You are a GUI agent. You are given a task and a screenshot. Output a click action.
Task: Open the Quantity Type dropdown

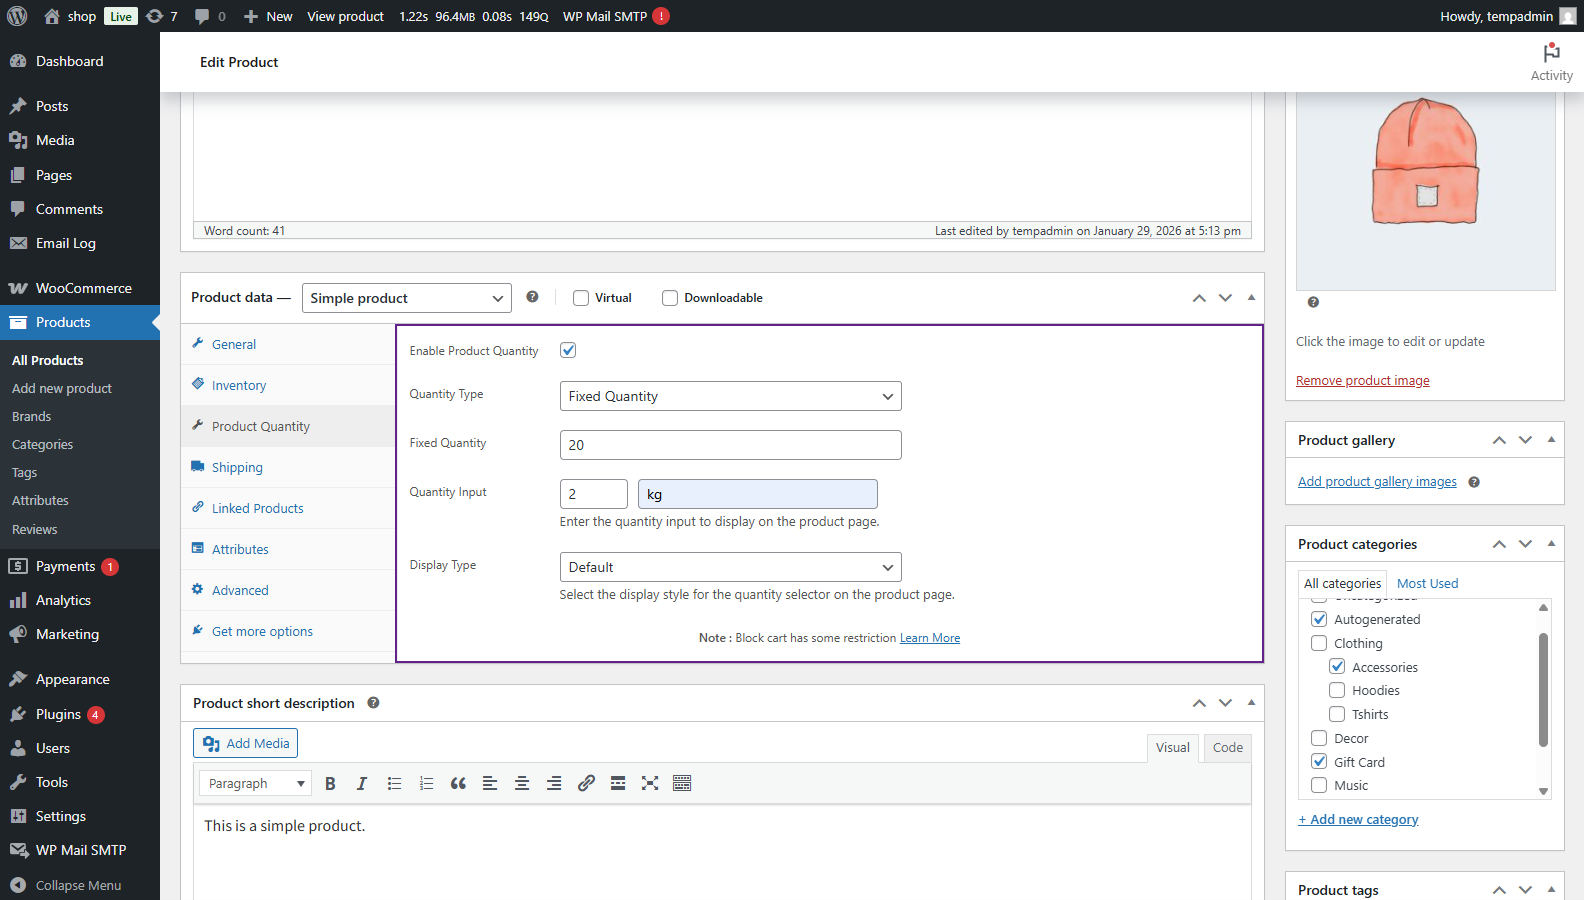click(x=730, y=396)
